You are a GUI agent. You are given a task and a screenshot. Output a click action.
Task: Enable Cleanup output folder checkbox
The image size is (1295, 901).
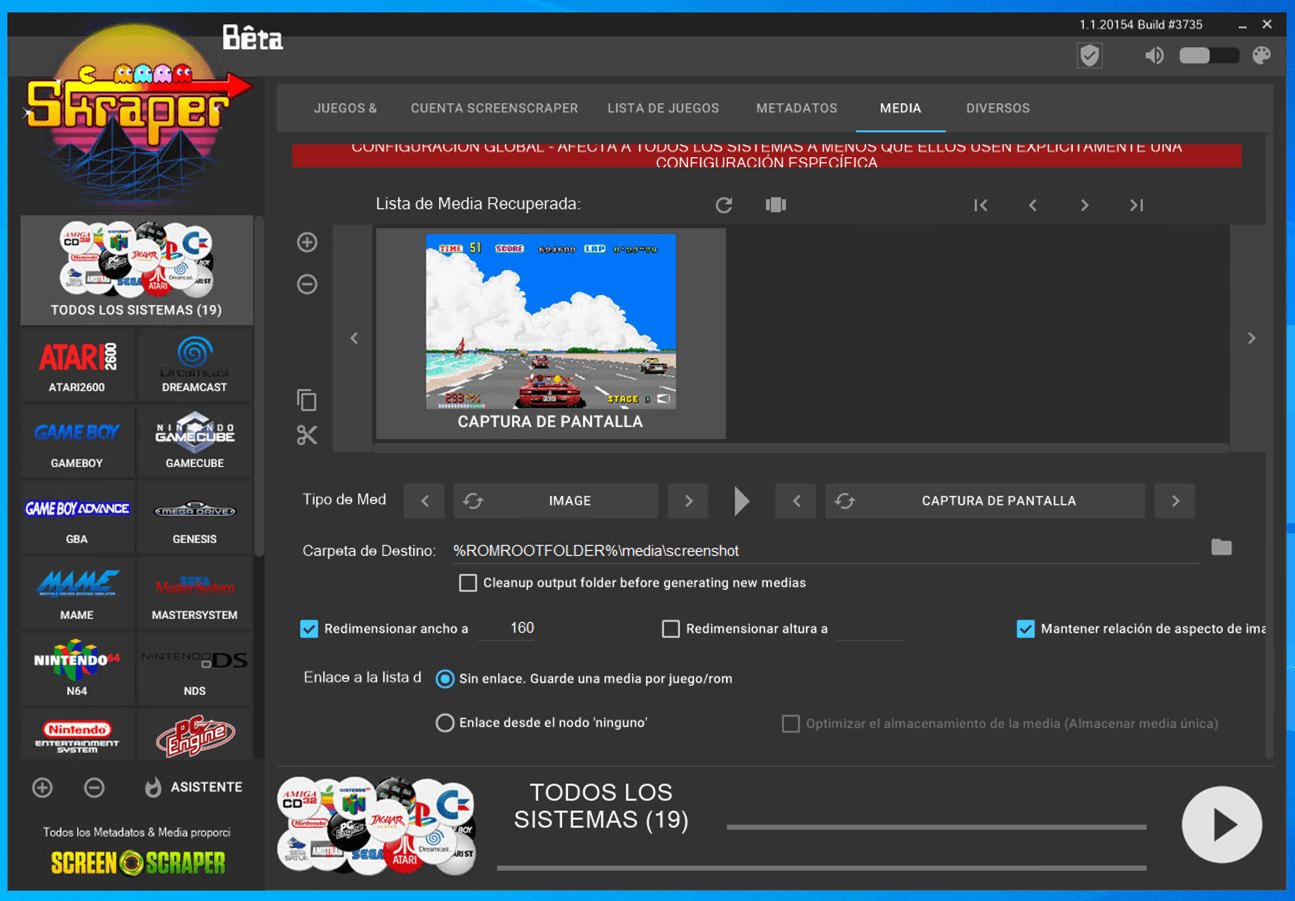point(467,582)
